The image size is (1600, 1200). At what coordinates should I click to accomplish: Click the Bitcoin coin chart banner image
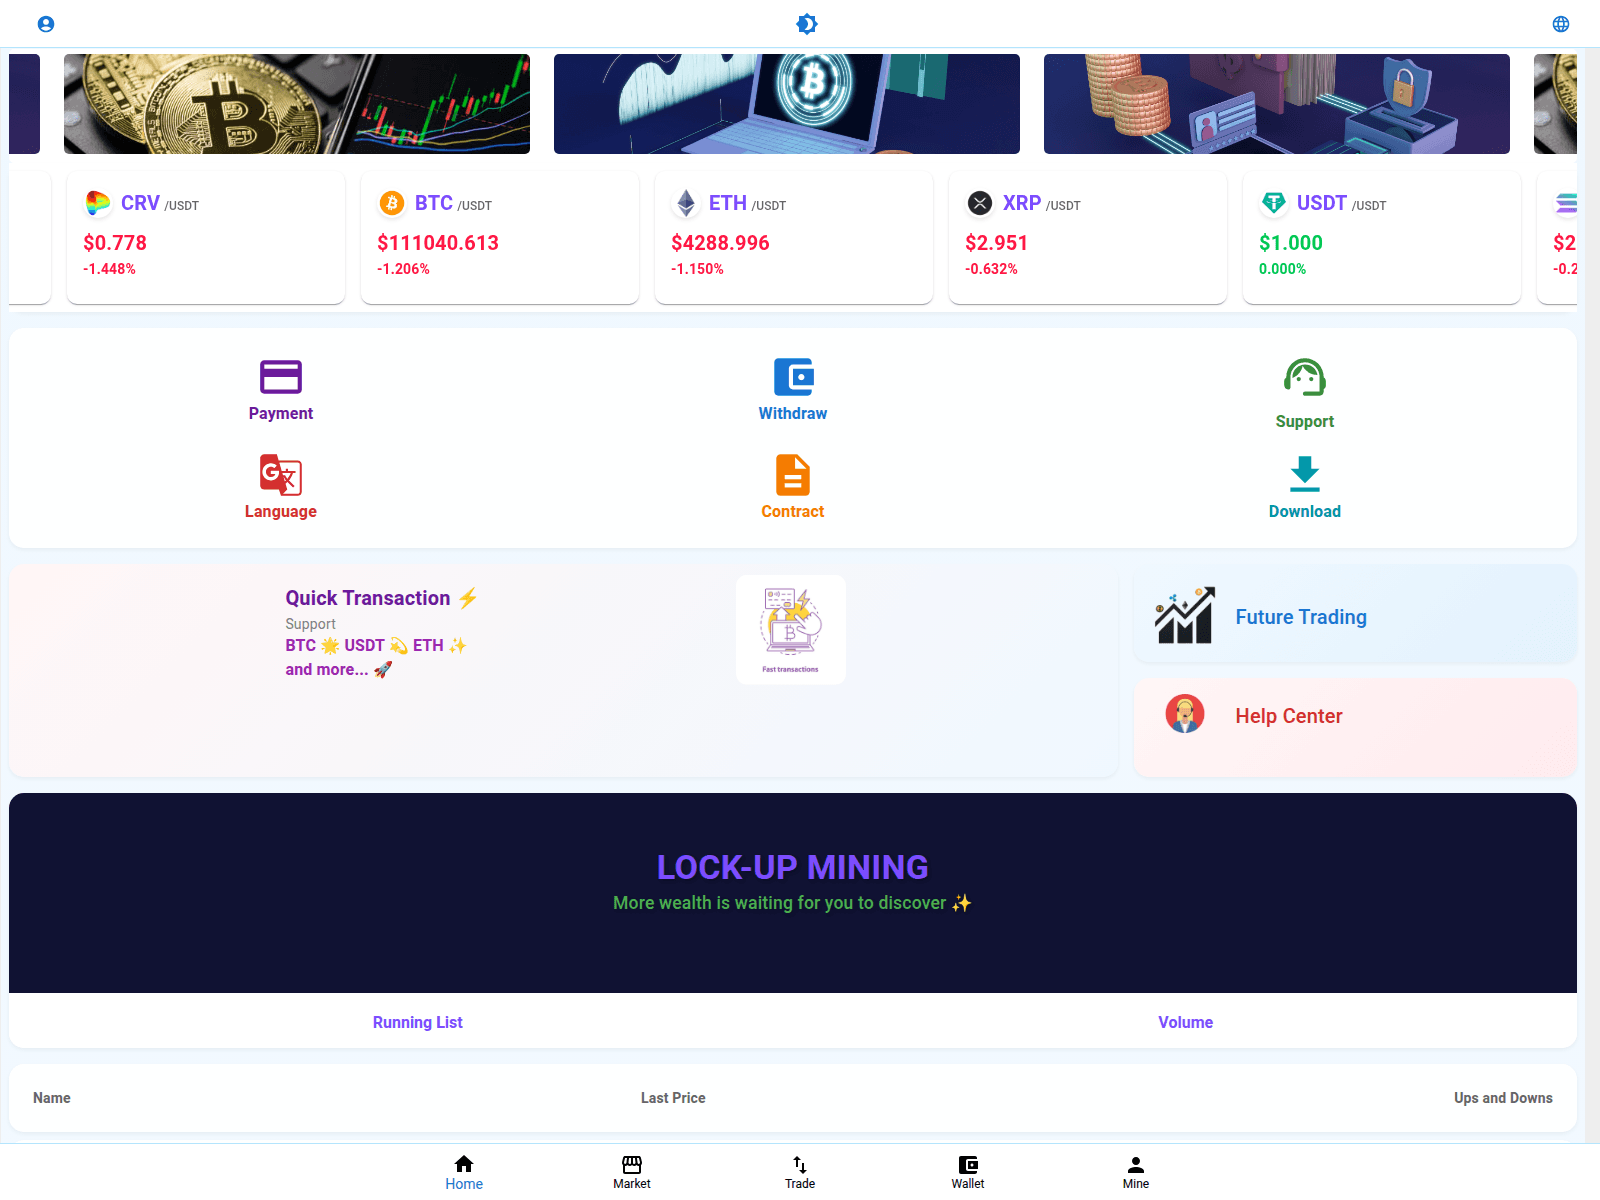coord(297,104)
